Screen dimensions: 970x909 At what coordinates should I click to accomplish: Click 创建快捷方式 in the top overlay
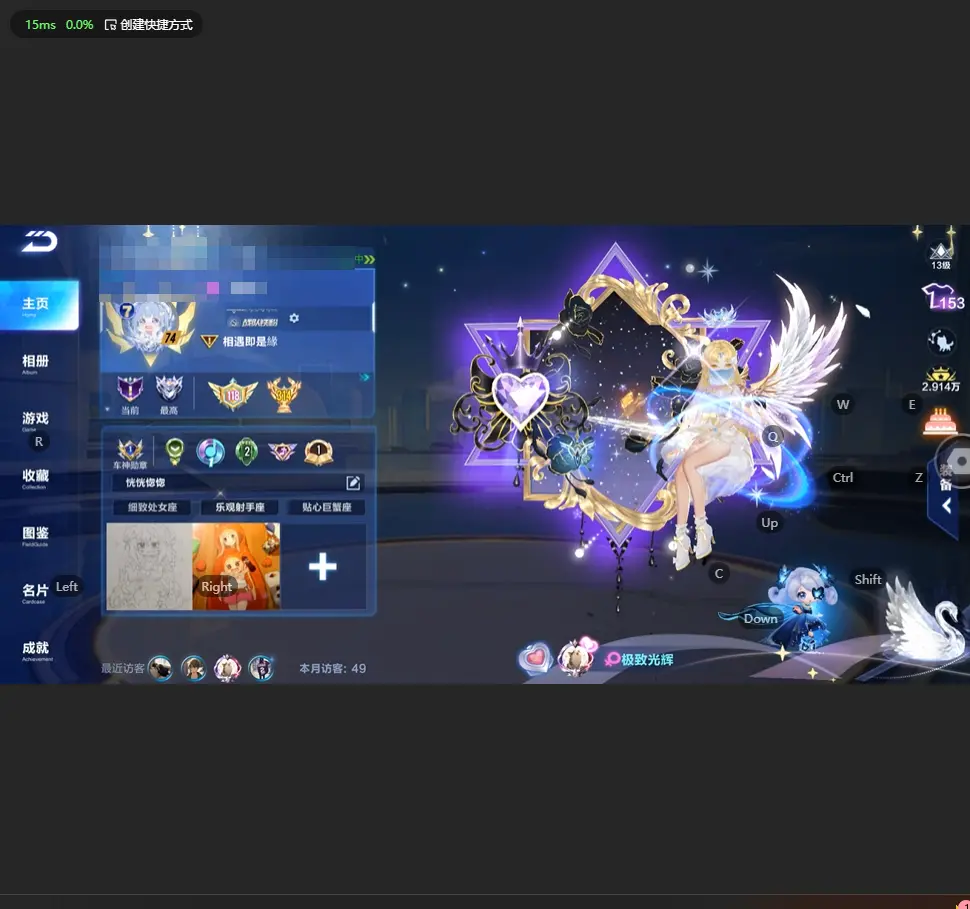tap(149, 25)
